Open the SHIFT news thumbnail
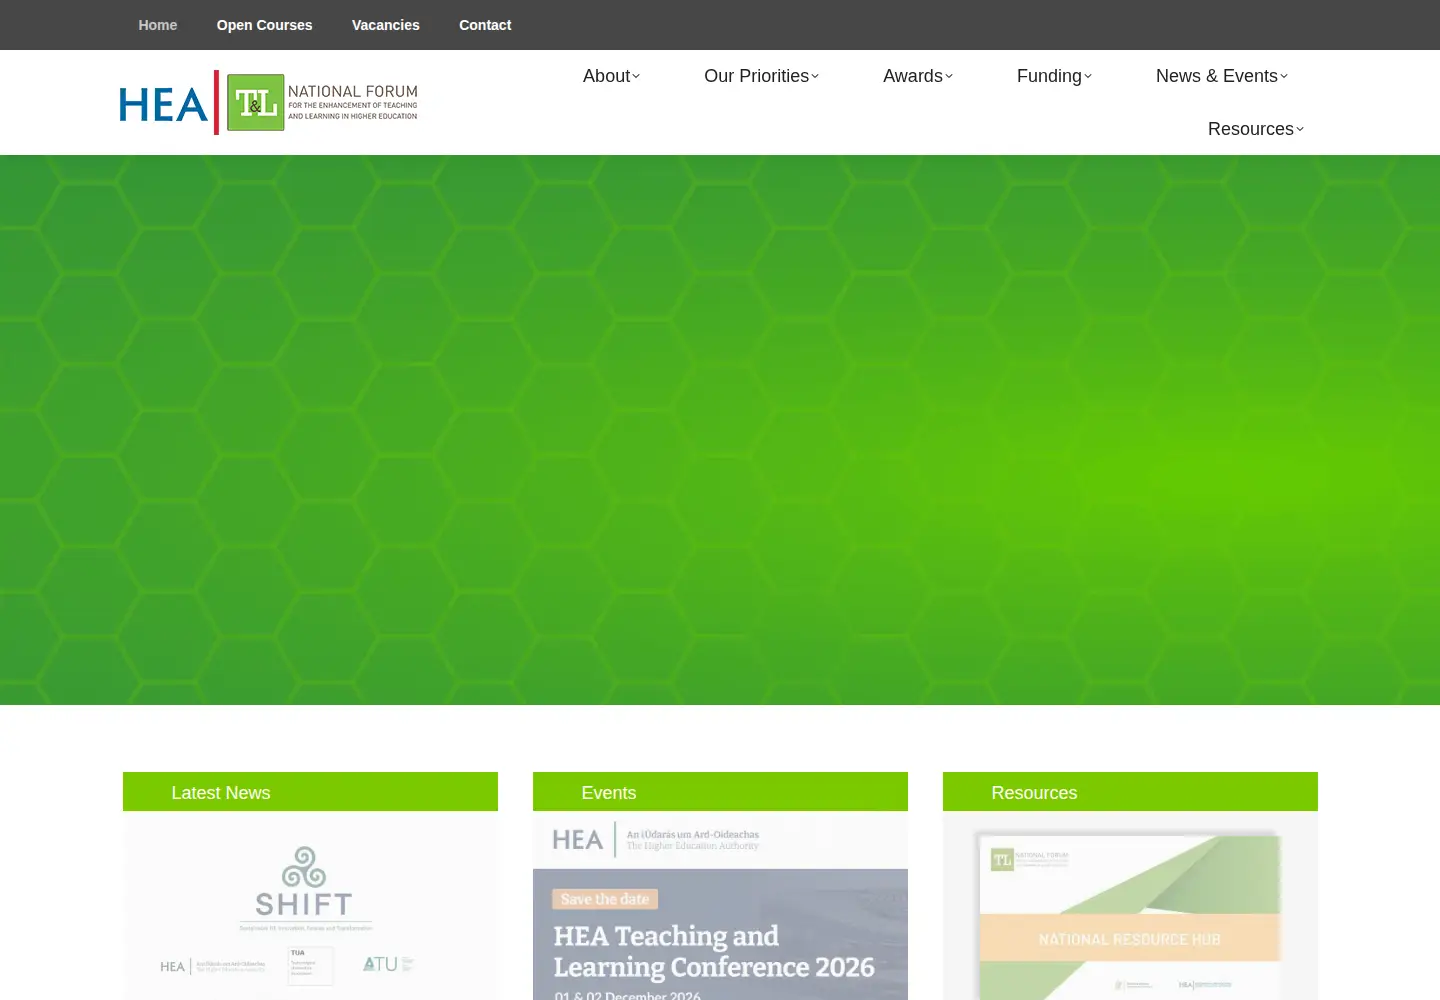The image size is (1440, 1000). (x=310, y=906)
